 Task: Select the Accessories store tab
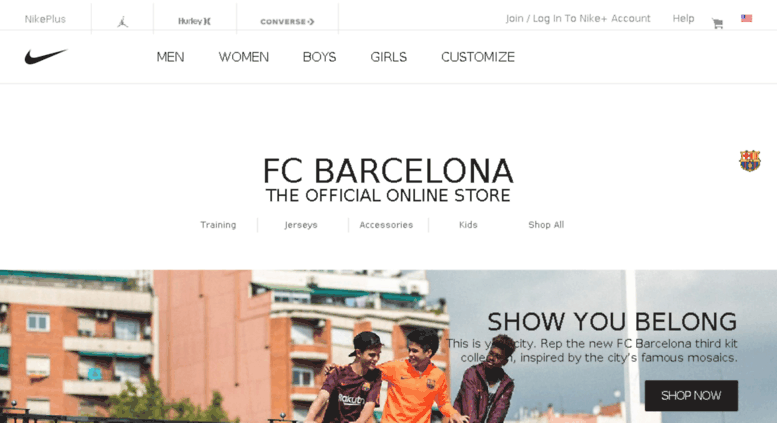[386, 225]
